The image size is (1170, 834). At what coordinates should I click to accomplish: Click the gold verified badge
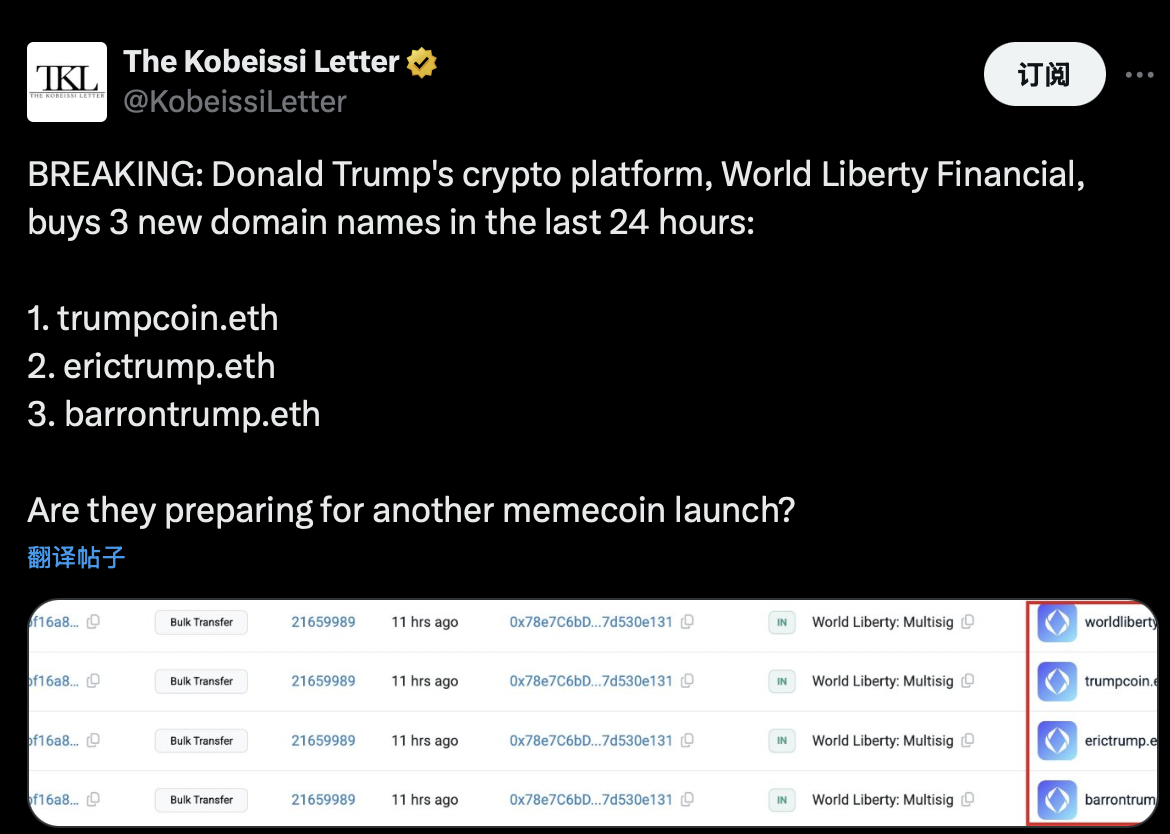(x=421, y=62)
